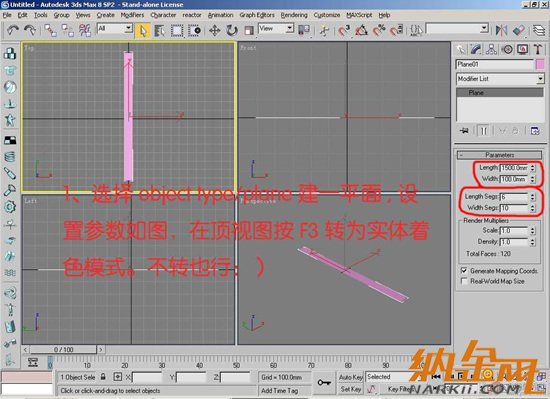Viewport: 550px width, 399px height.
Task: Click the 0 / 100 time slider
Action: point(63,350)
